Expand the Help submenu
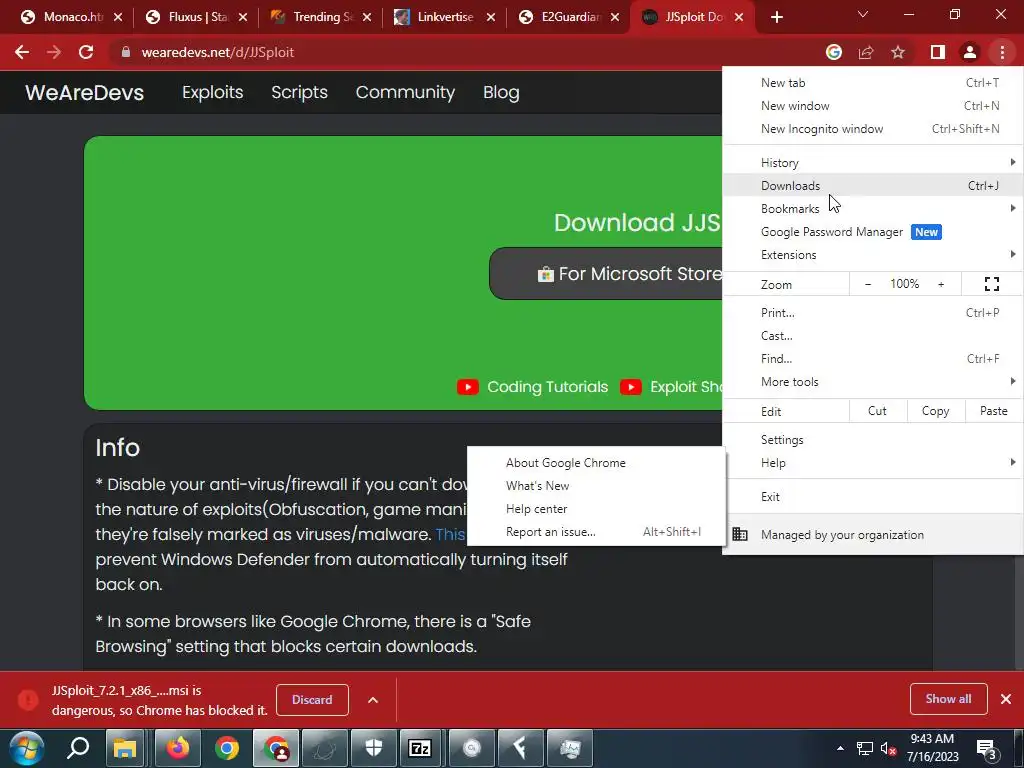This screenshot has height=768, width=1024. click(873, 462)
